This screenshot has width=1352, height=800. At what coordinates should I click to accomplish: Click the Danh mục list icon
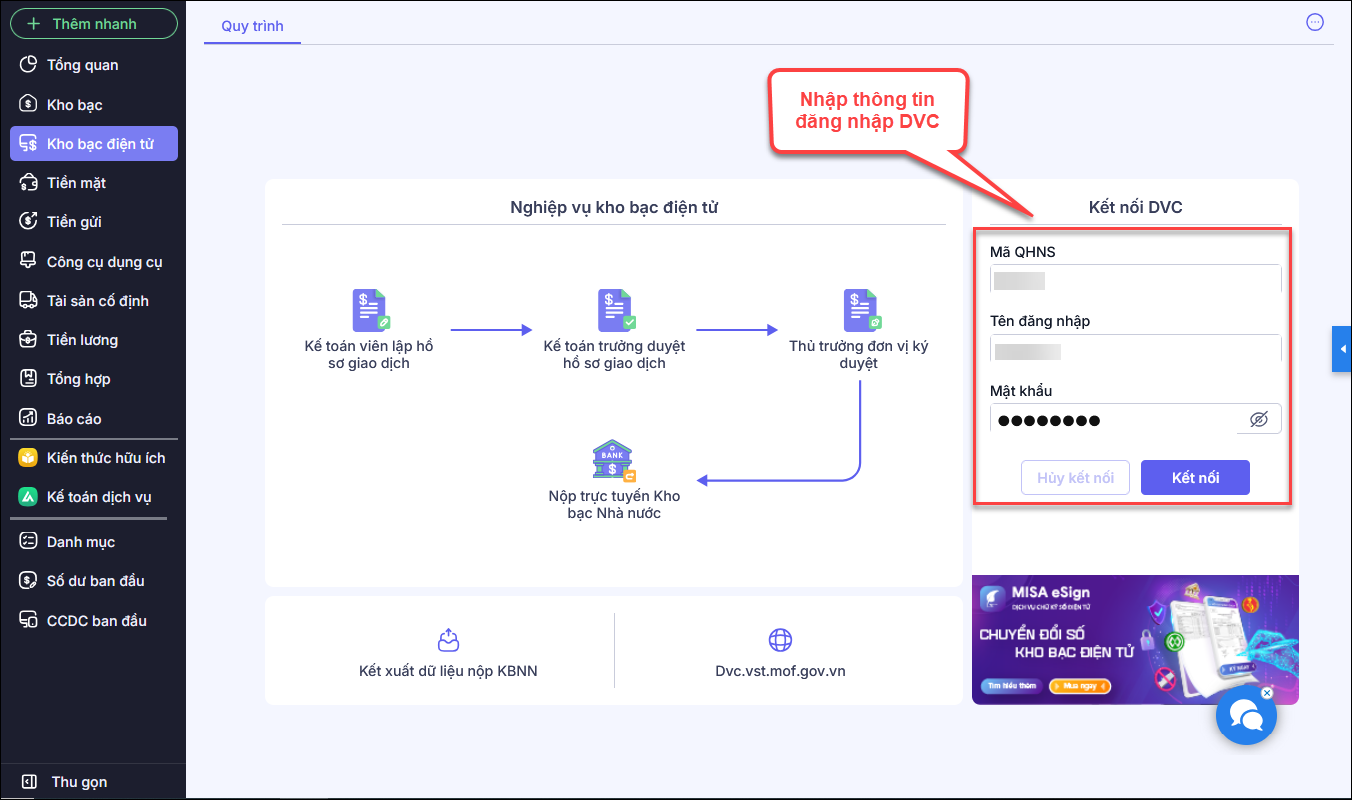coord(29,542)
